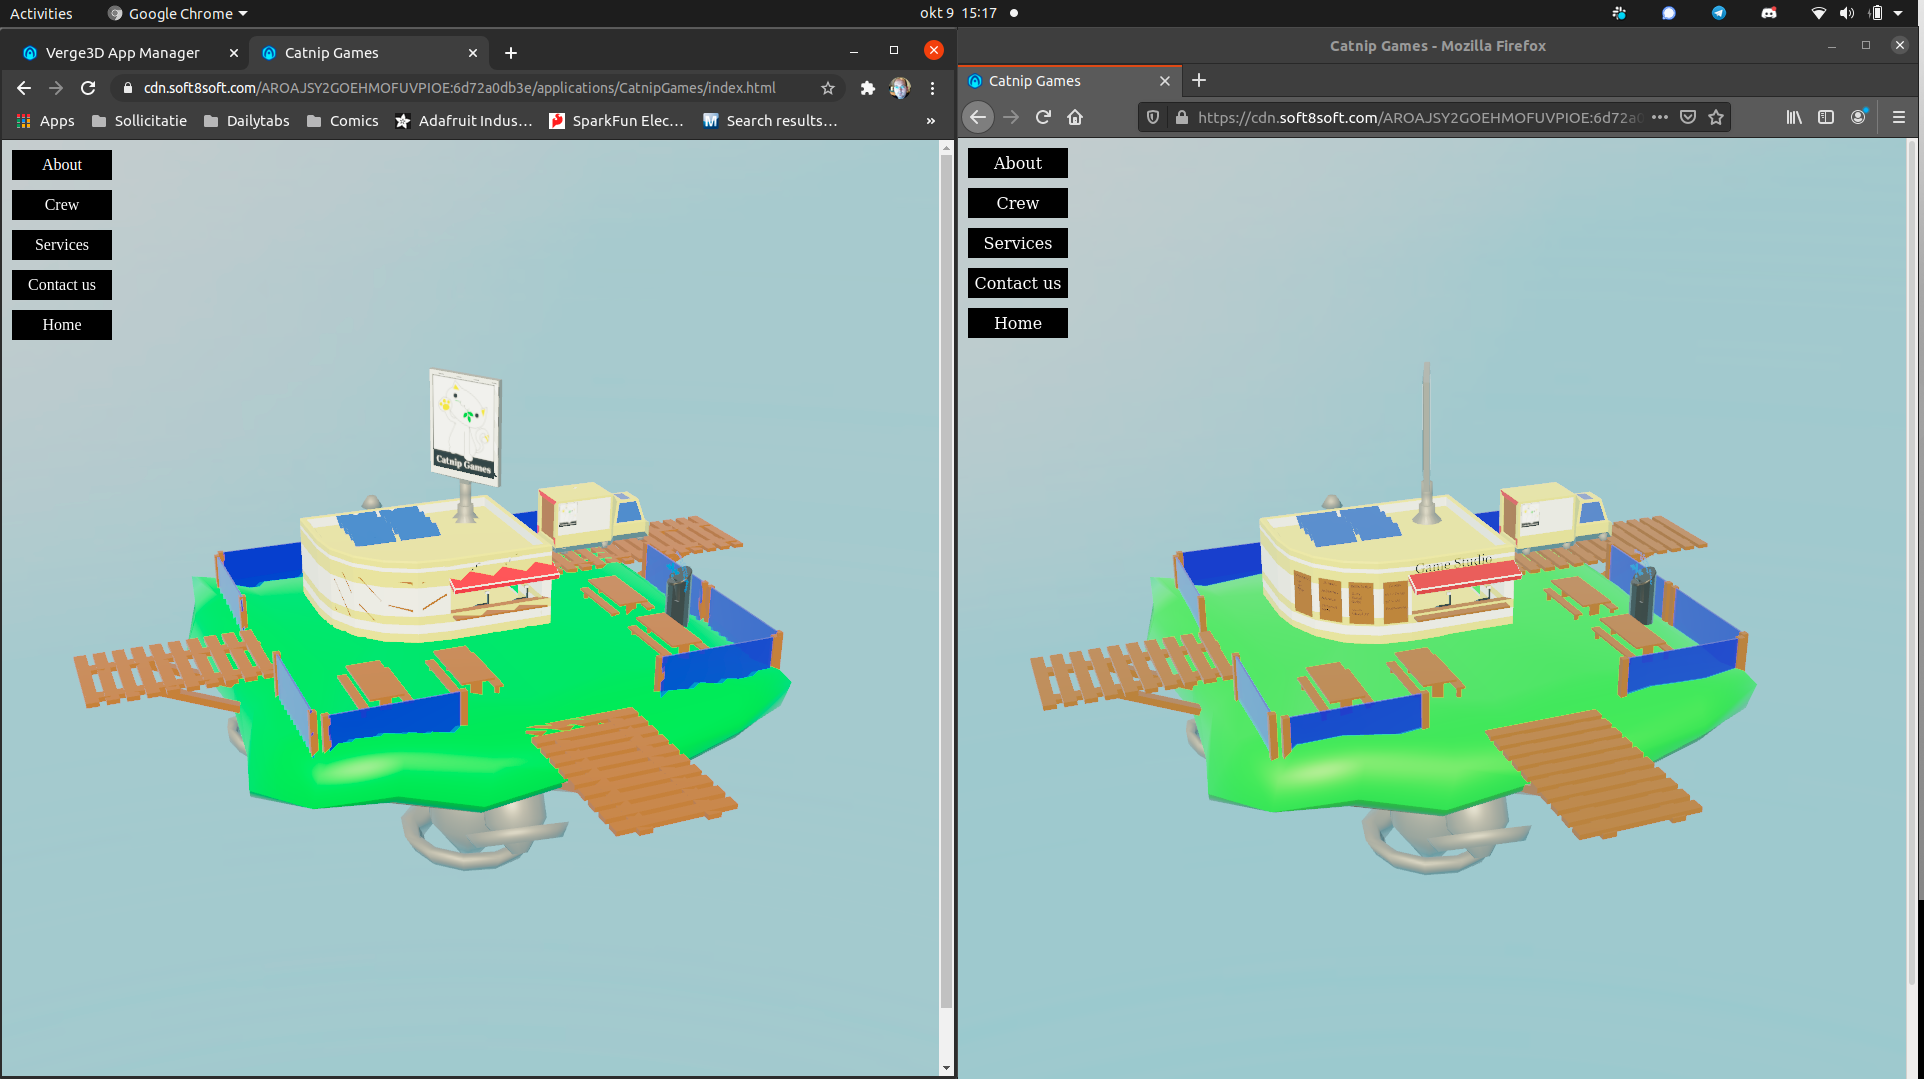The height and width of the screenshot is (1079, 1924).
Task: Click Chrome address bar URL
Action: click(x=460, y=88)
